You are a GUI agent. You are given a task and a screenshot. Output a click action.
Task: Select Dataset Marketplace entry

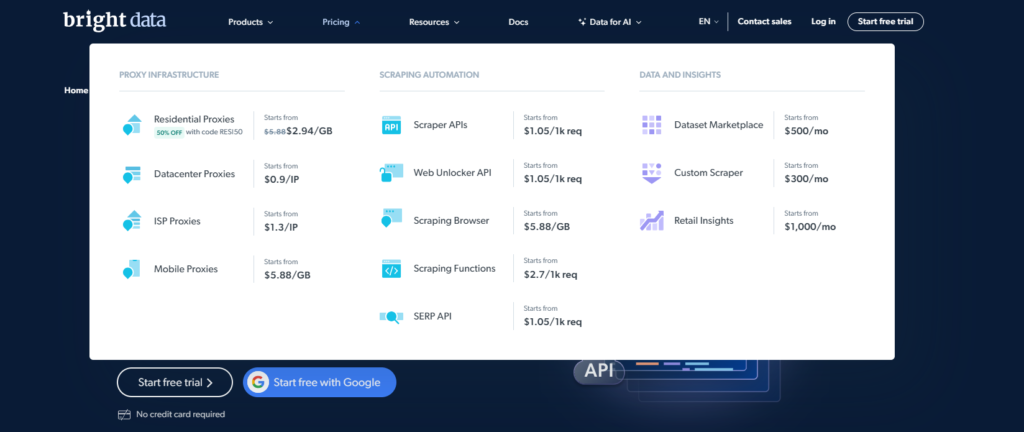pos(718,125)
